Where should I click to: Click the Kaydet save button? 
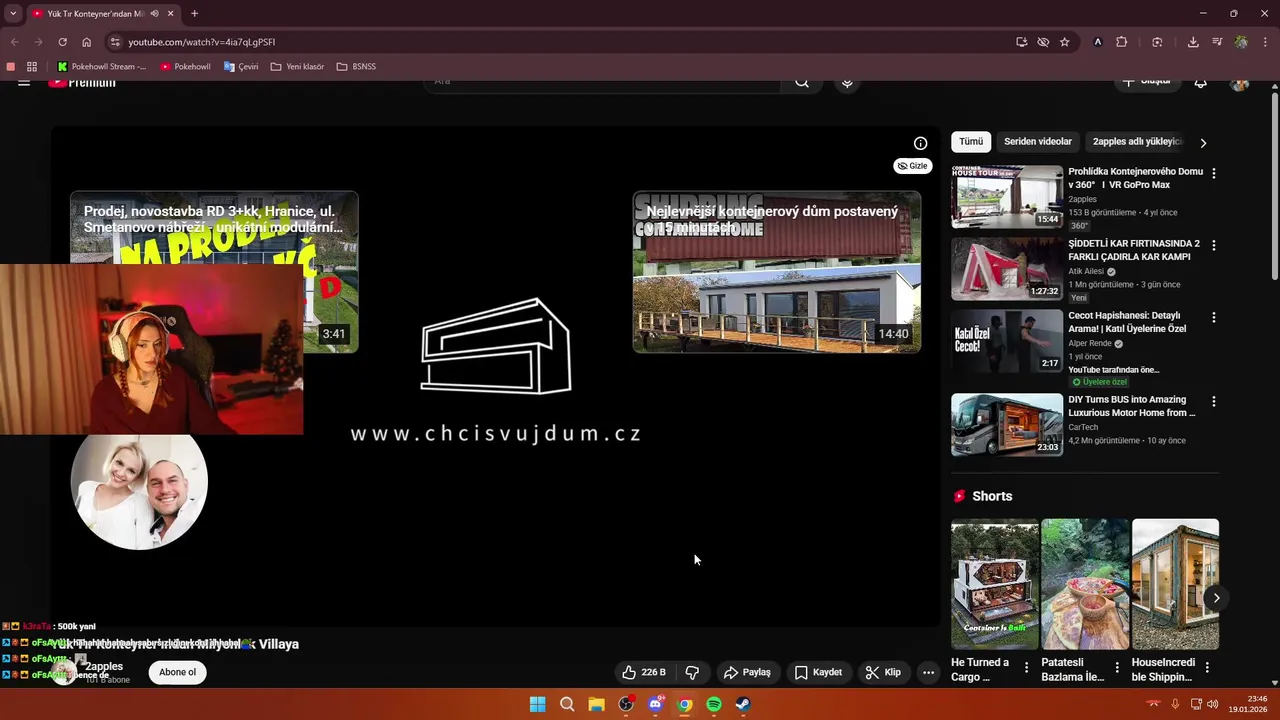point(818,672)
